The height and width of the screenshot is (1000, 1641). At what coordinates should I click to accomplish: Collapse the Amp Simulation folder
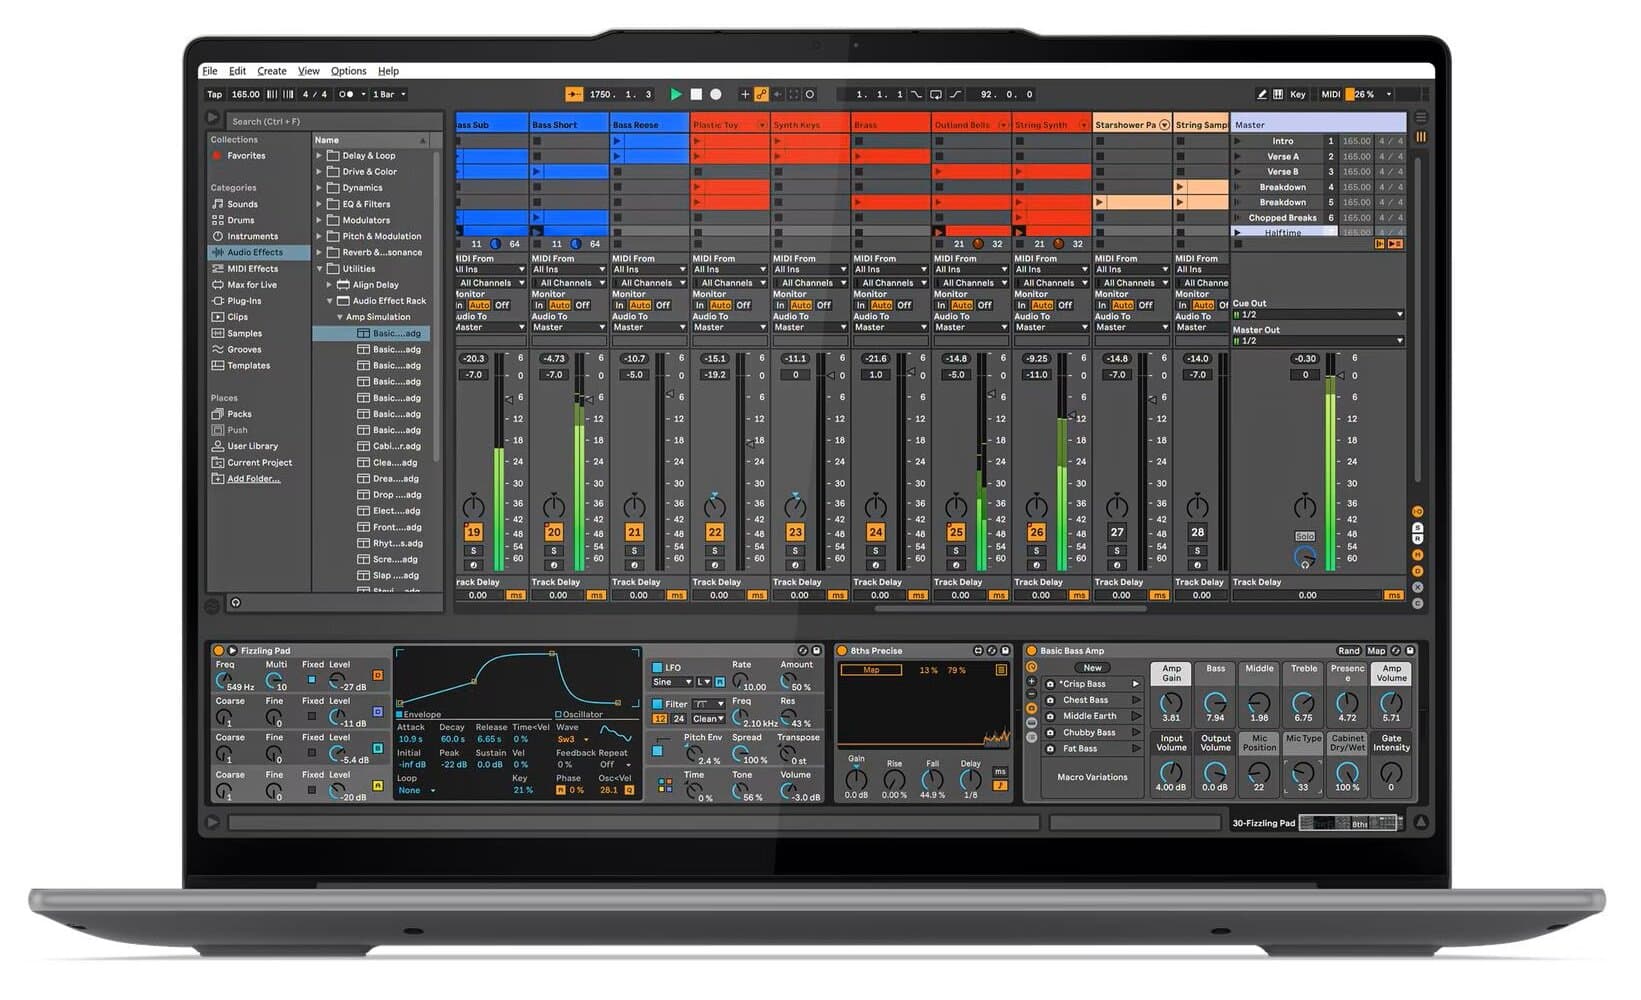point(340,317)
